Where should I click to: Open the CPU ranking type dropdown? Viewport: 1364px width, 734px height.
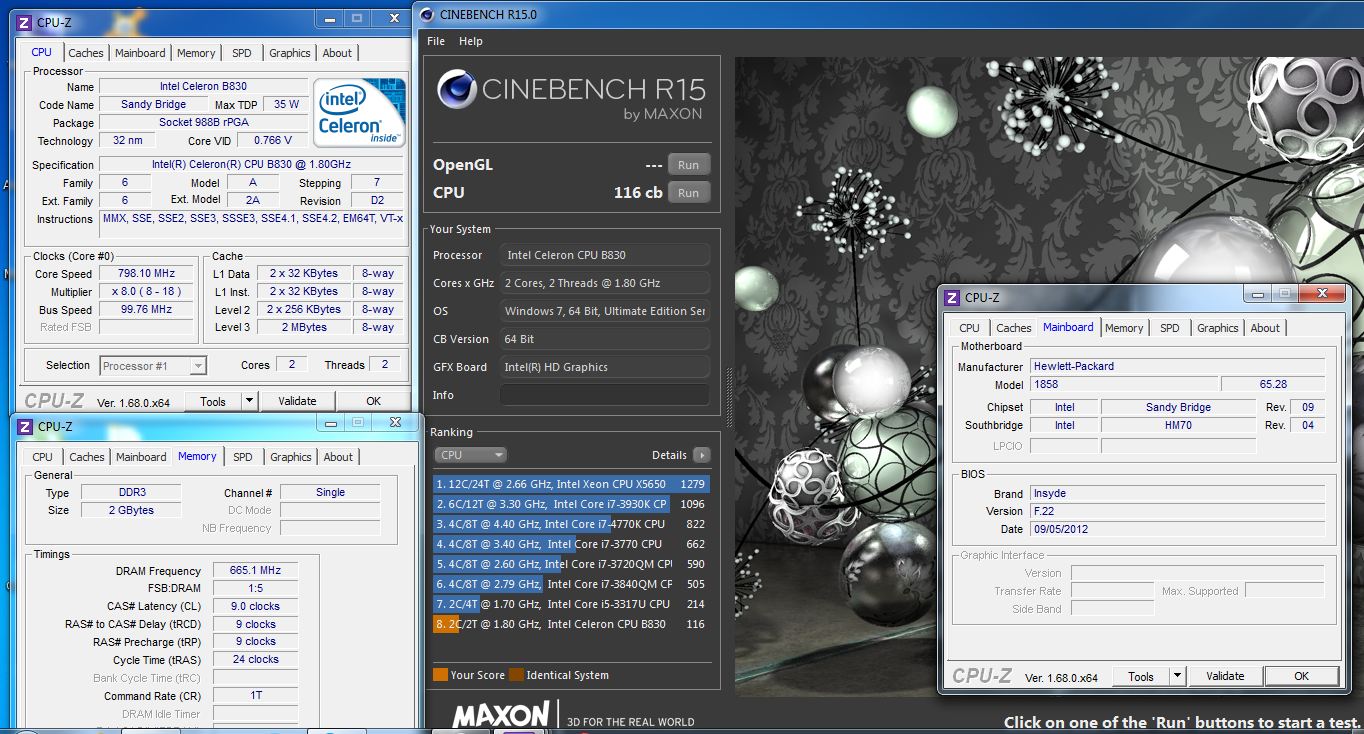click(x=470, y=455)
